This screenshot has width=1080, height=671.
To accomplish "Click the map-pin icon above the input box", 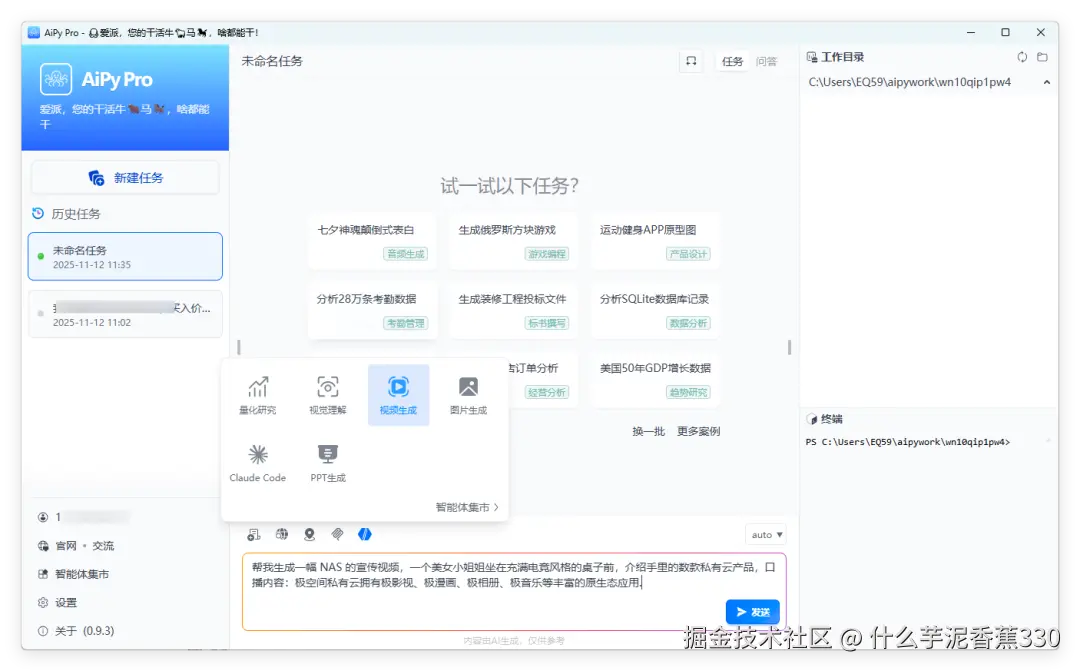I will click(x=309, y=534).
